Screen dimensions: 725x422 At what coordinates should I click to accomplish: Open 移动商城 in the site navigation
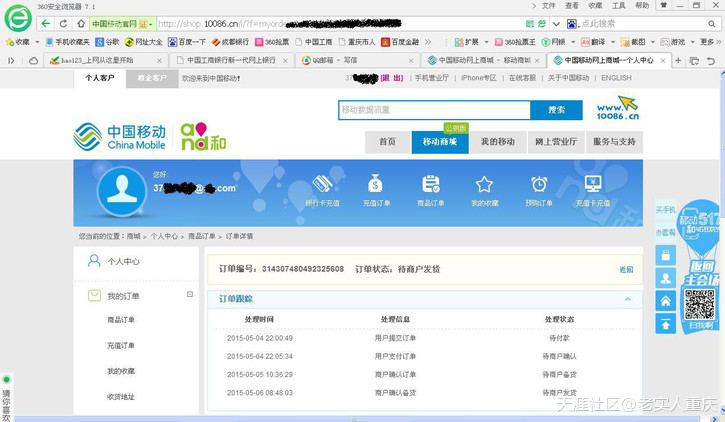pyautogui.click(x=440, y=142)
